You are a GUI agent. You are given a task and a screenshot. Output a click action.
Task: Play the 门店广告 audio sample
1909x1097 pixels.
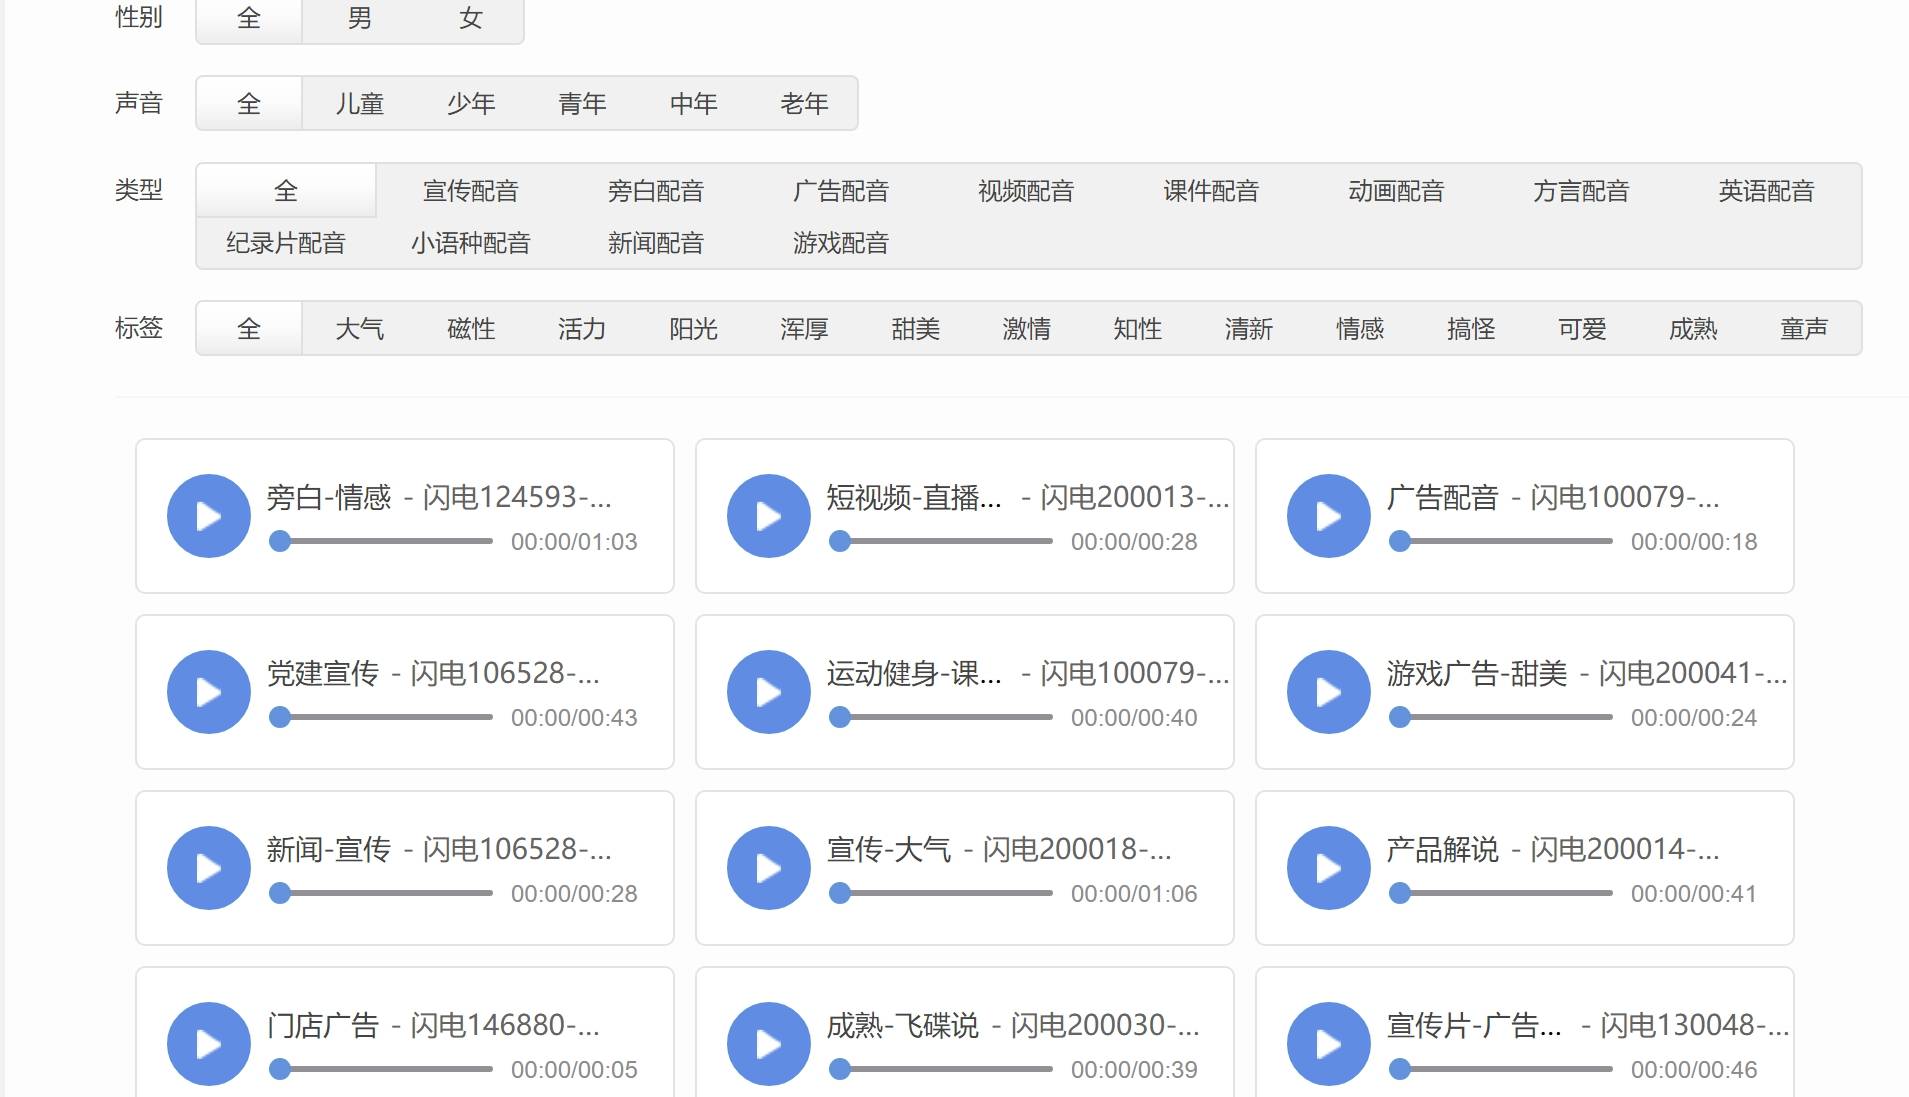click(x=208, y=1044)
